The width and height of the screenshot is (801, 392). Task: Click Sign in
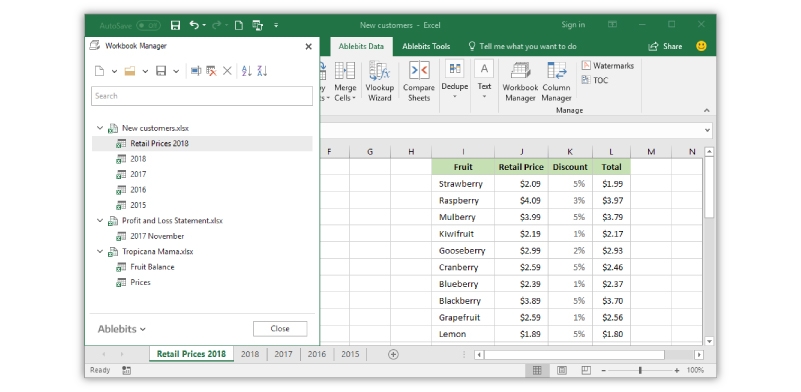tap(573, 25)
